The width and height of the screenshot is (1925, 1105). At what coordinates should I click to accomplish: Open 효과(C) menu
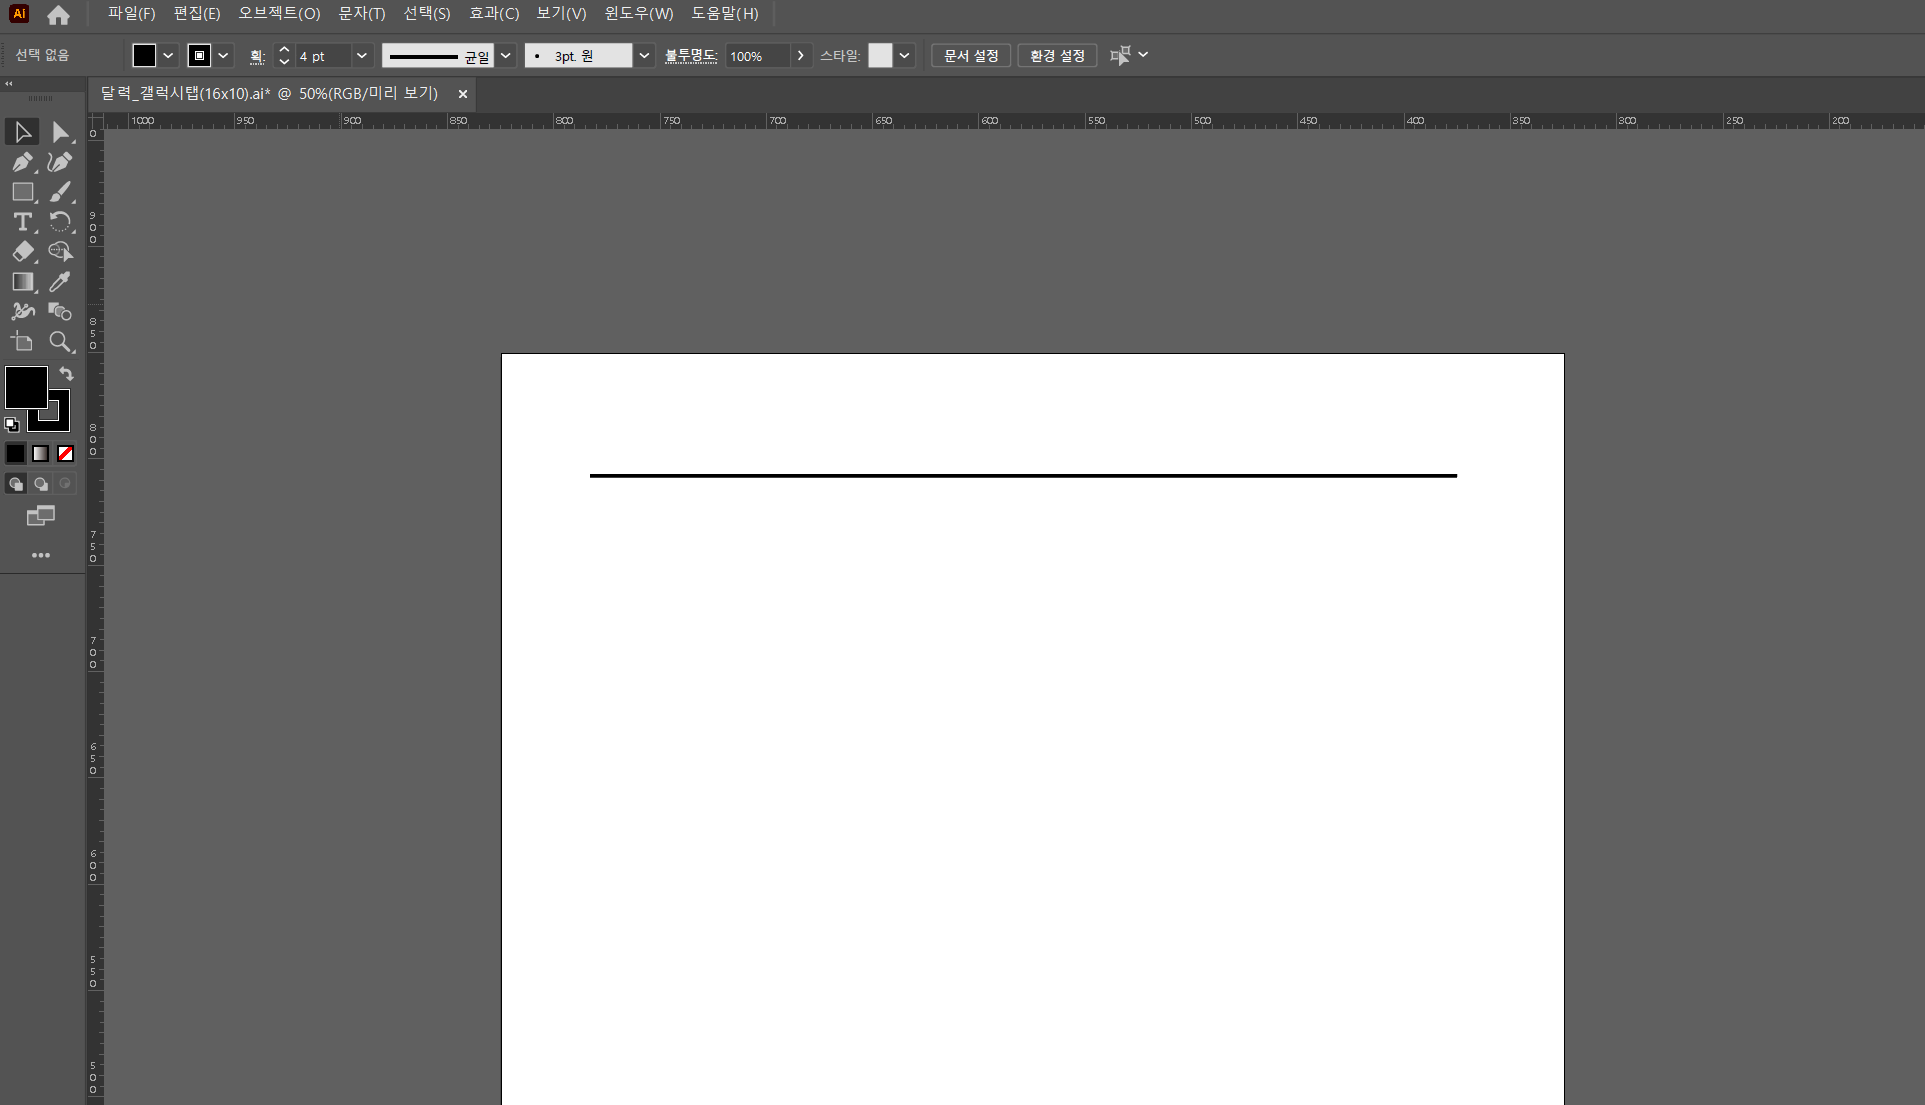click(494, 14)
